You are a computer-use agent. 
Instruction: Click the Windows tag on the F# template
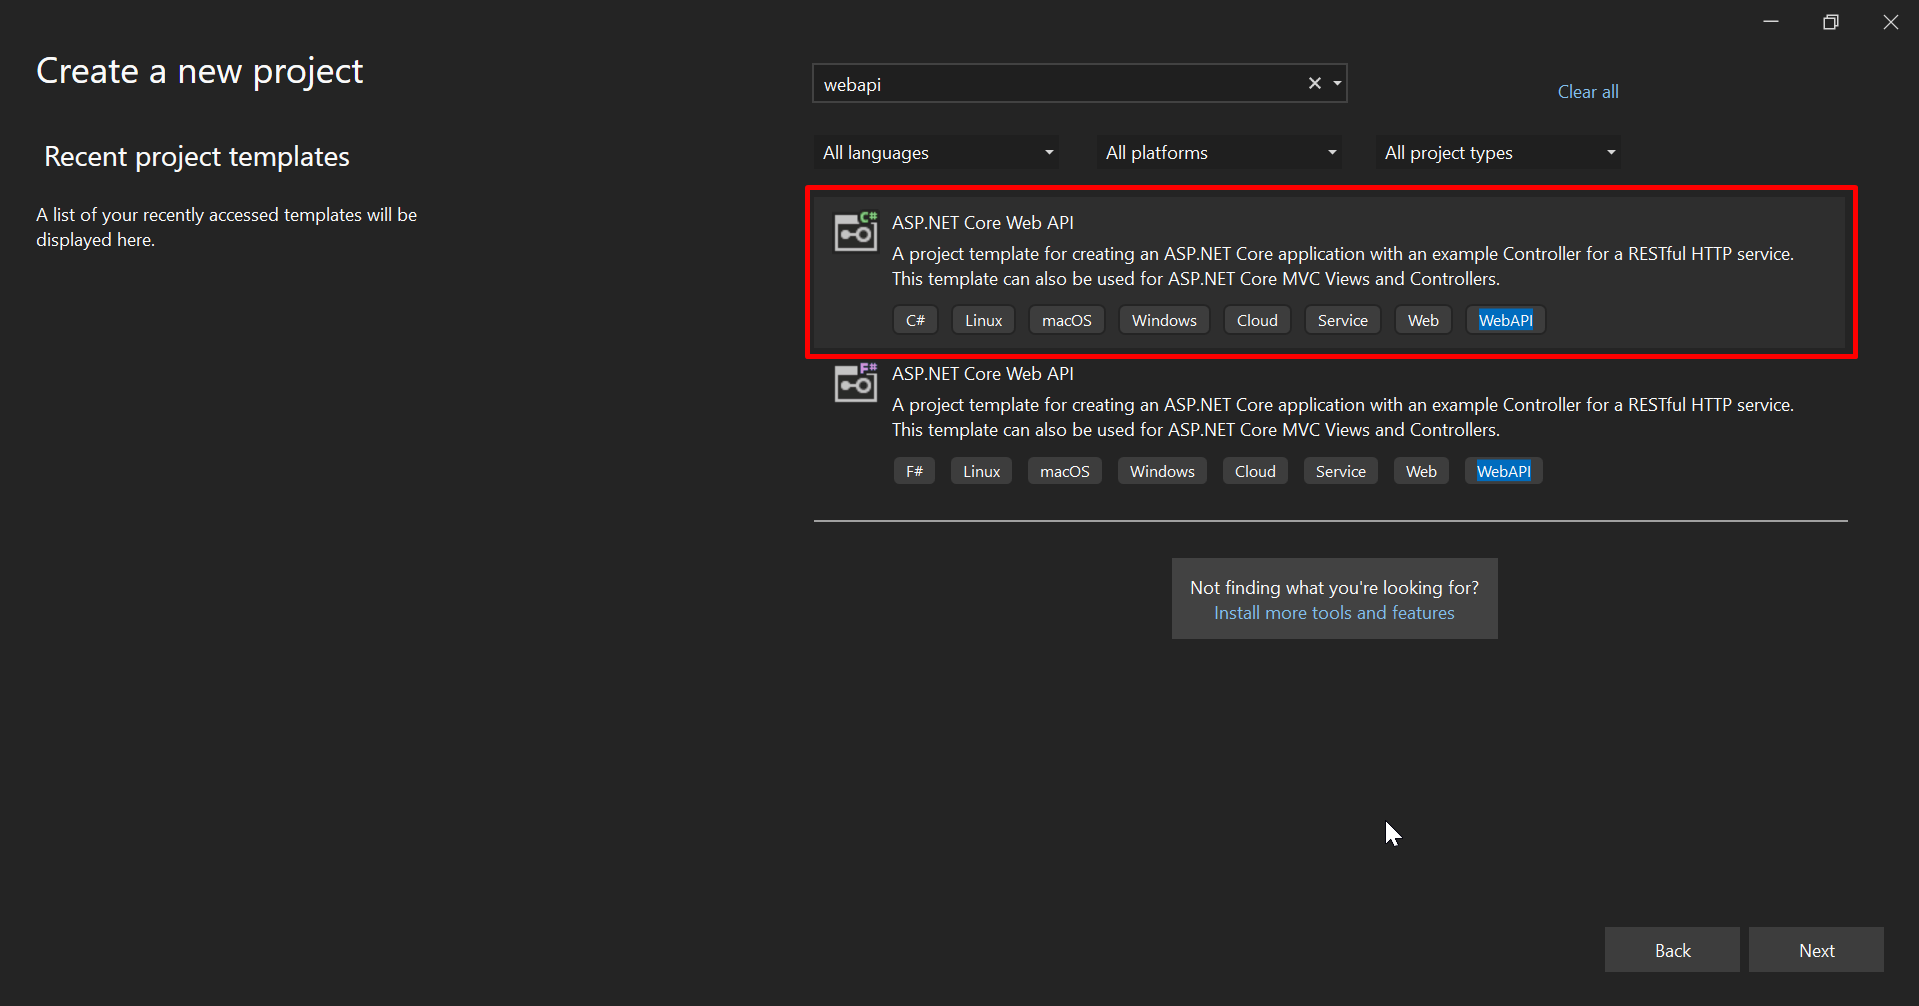tap(1161, 470)
